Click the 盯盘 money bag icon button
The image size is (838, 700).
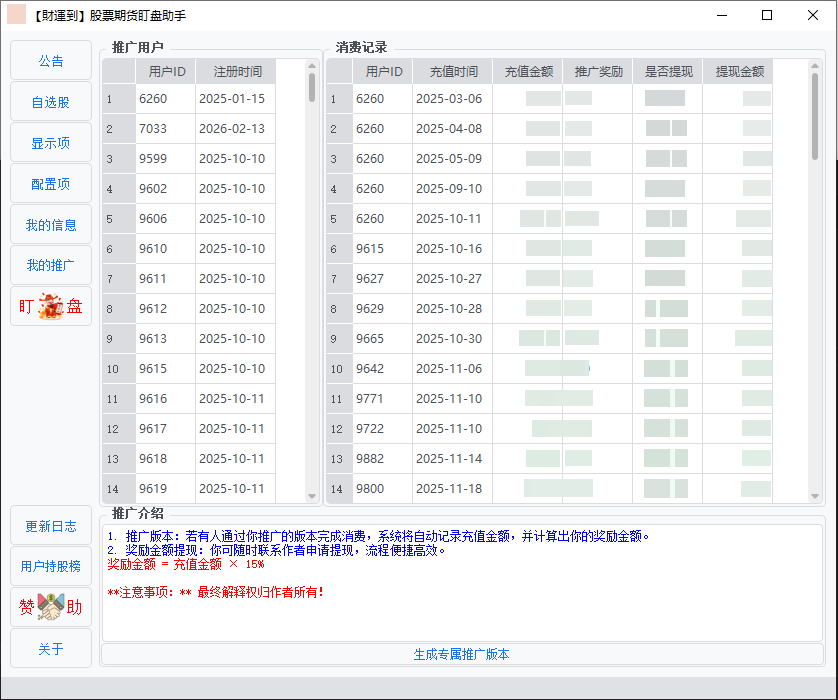point(51,307)
